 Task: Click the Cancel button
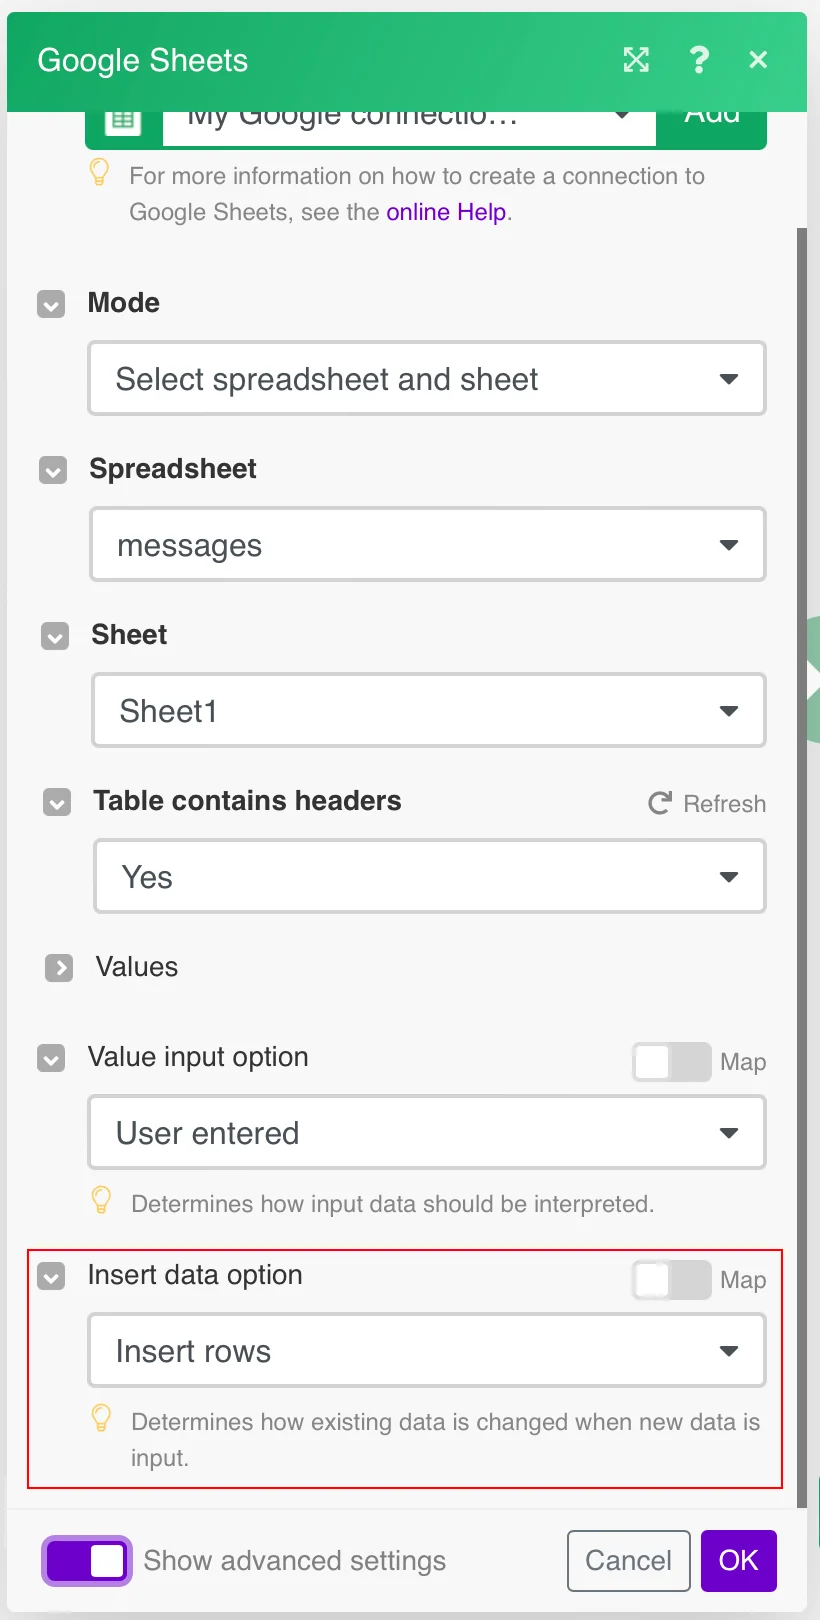click(629, 1561)
